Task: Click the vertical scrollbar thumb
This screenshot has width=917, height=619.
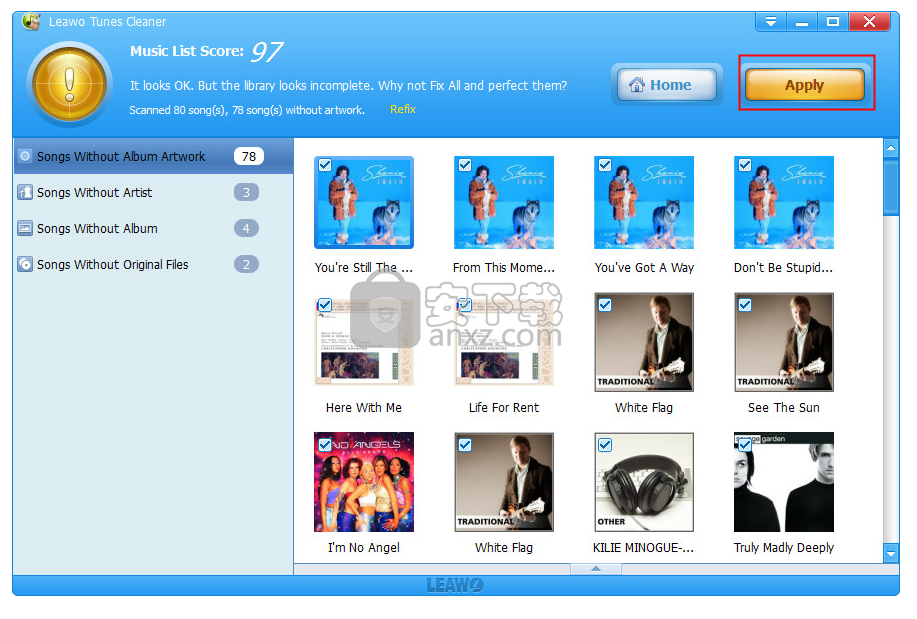Action: pyautogui.click(x=891, y=187)
